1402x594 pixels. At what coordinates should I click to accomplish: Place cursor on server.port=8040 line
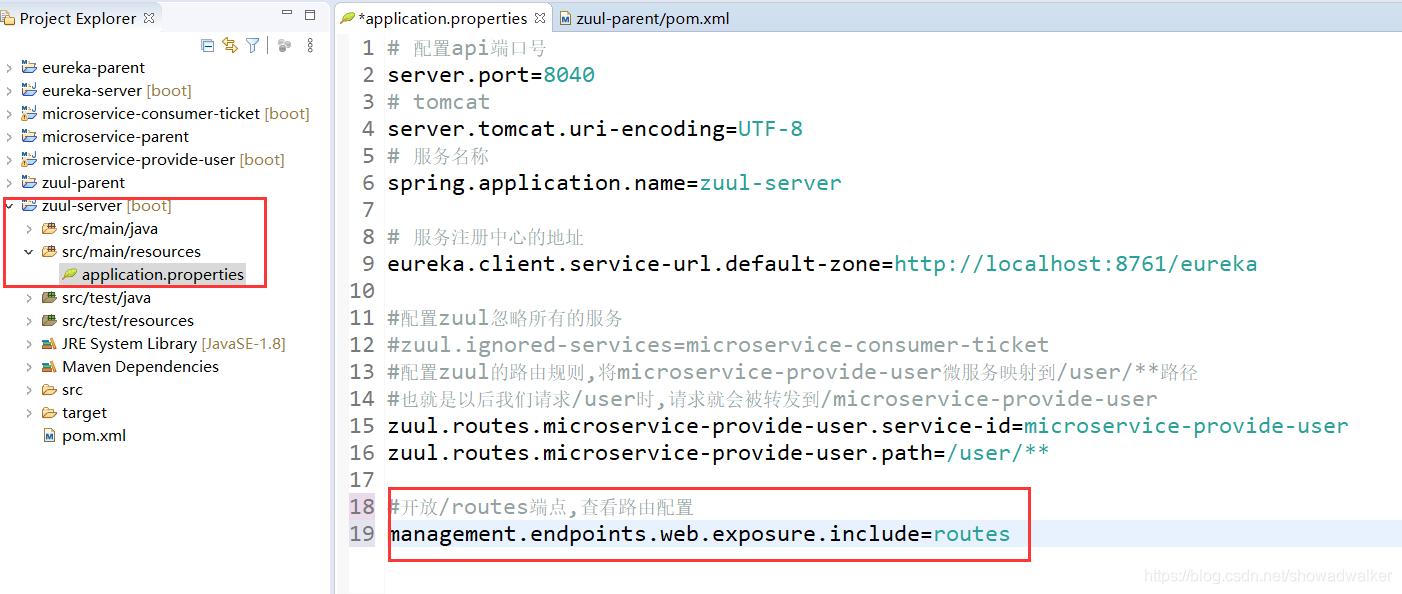point(491,75)
